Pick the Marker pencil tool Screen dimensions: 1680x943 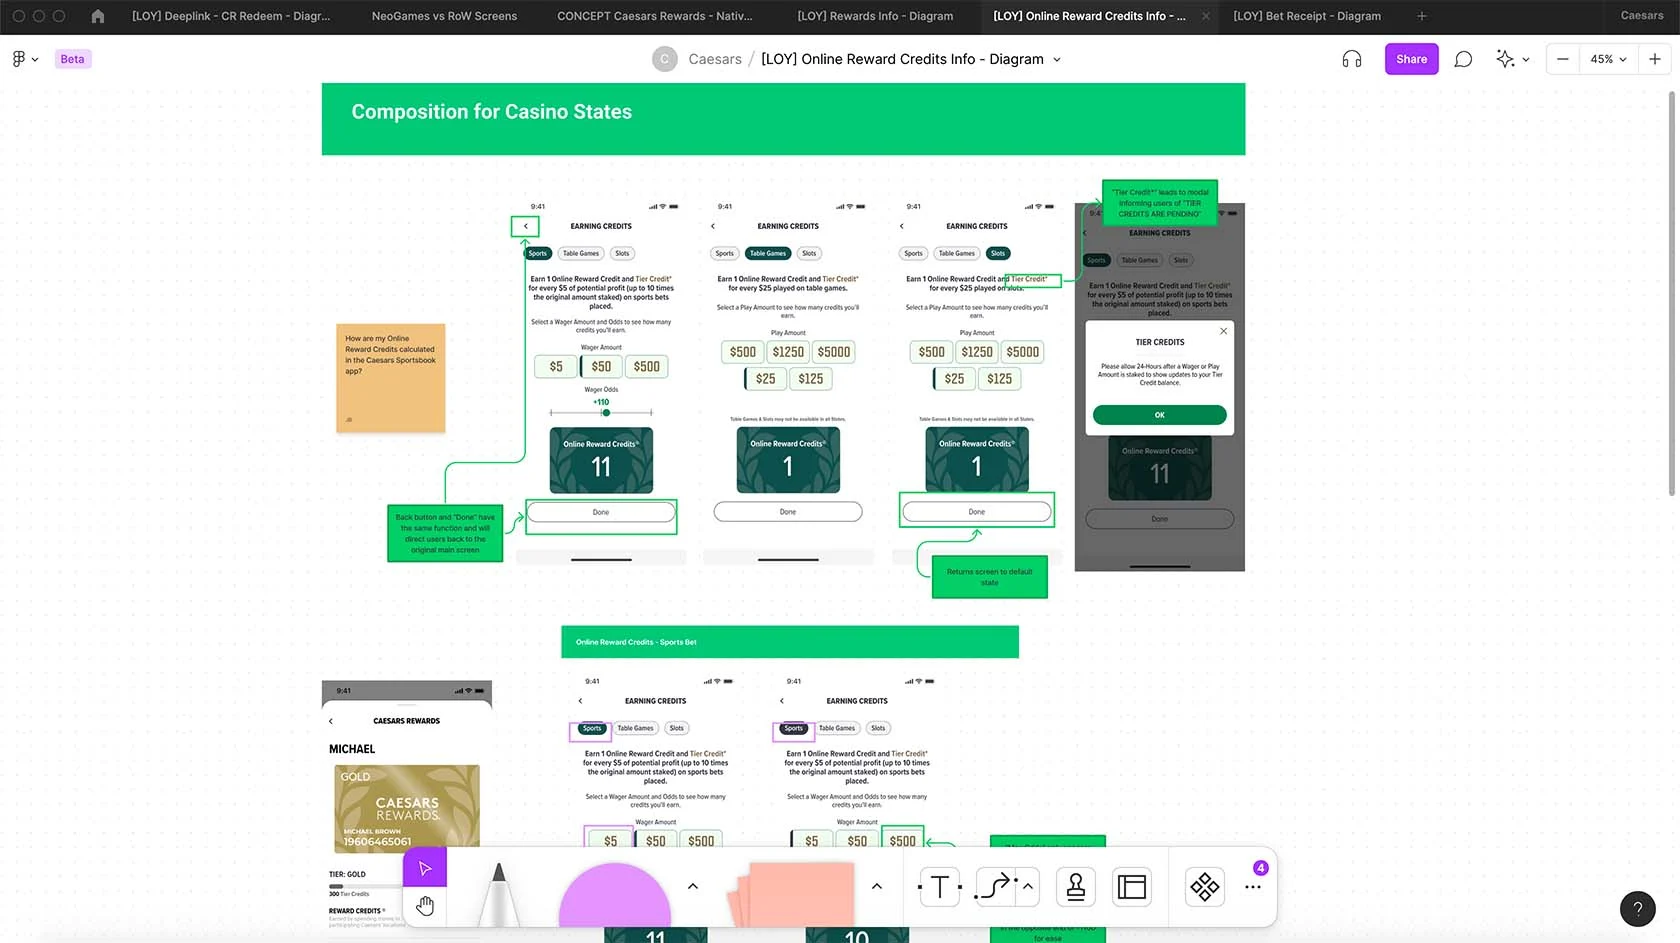point(498,895)
